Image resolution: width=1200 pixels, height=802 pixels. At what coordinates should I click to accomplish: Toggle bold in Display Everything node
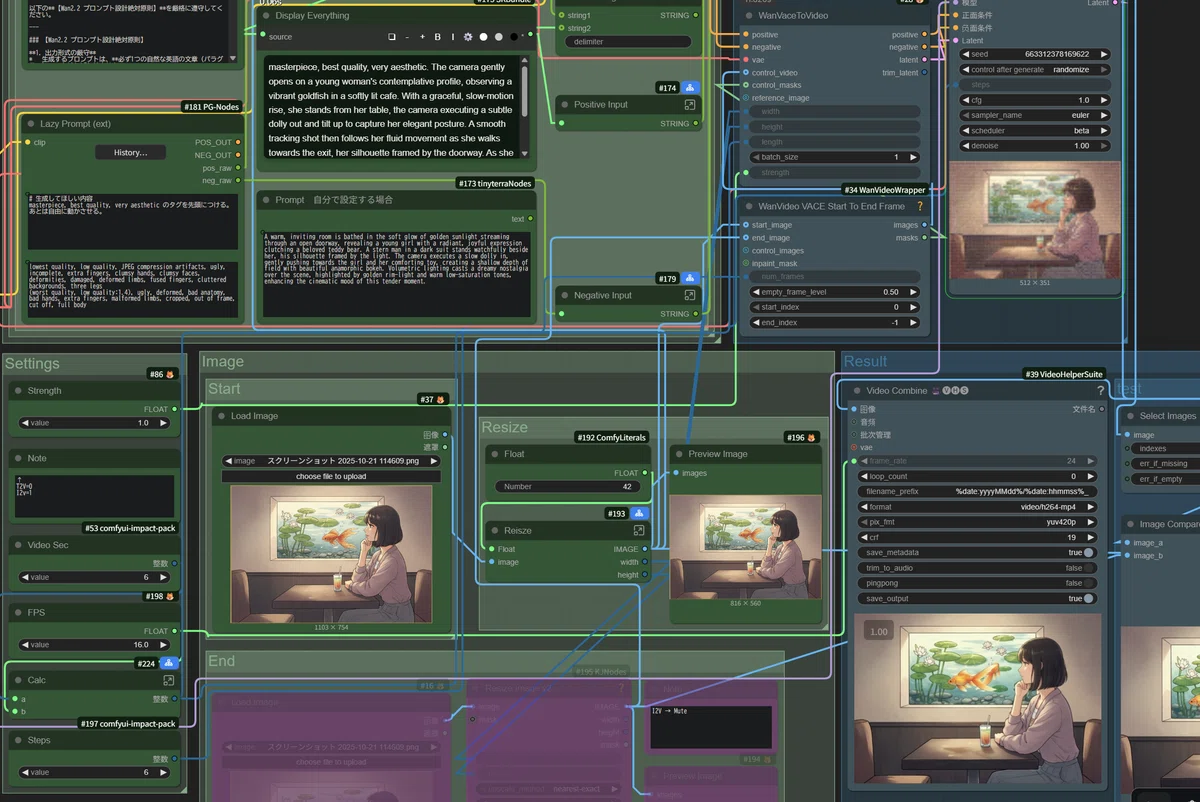click(x=437, y=37)
